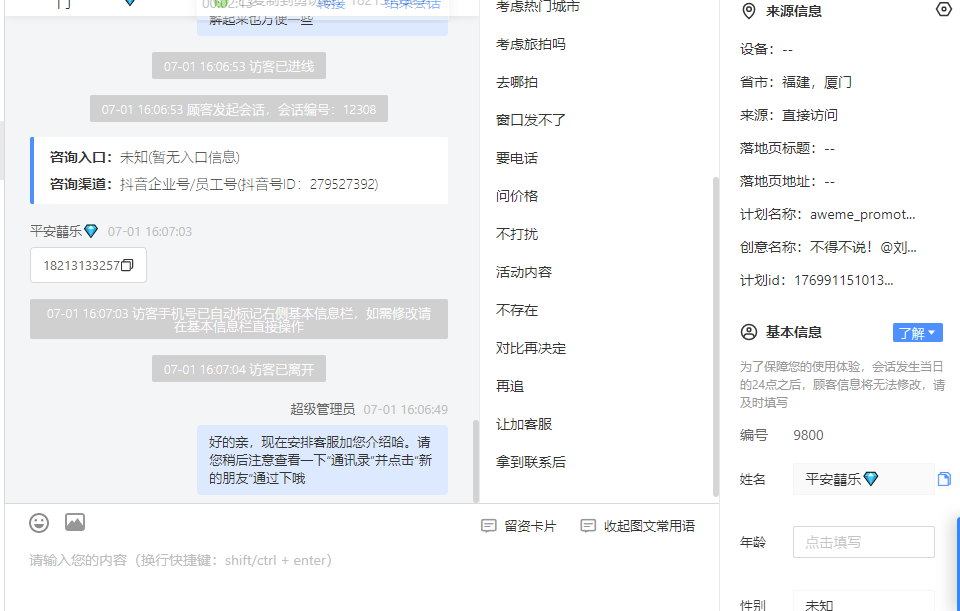Select quick reply 要电话
Viewport: 960px width, 611px height.
coord(517,158)
